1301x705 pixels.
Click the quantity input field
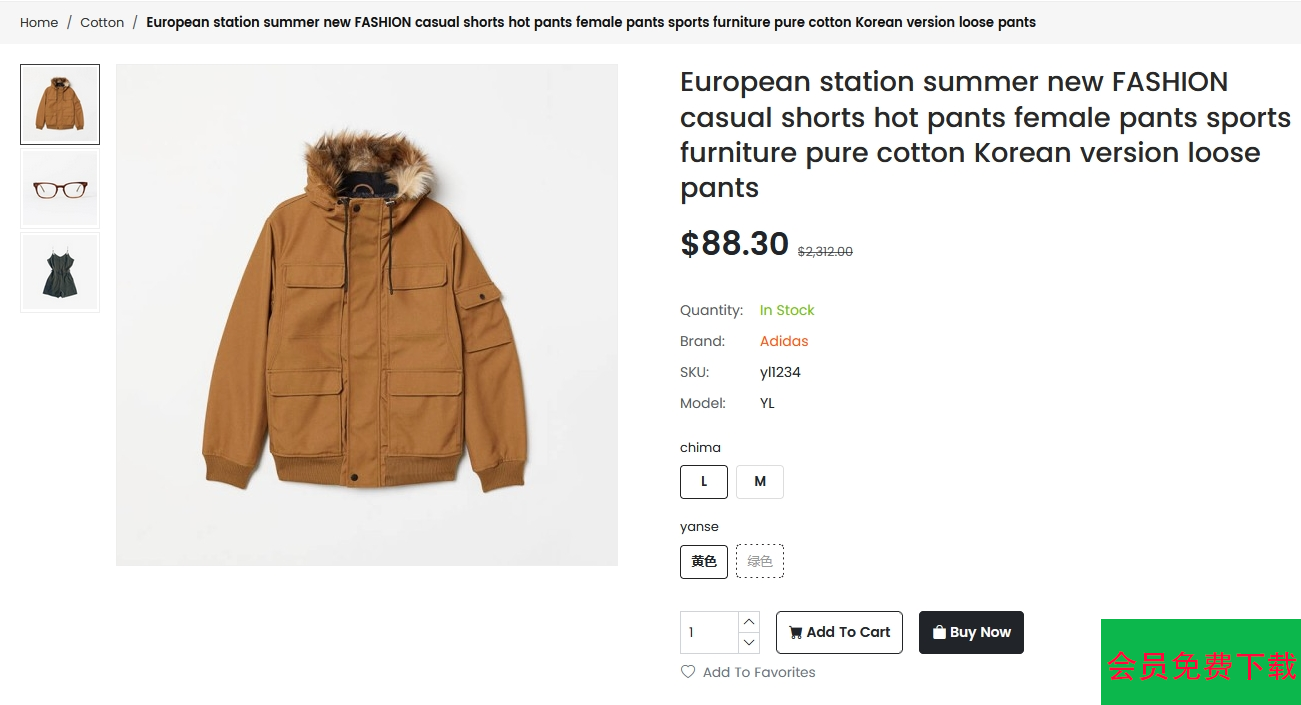(709, 632)
